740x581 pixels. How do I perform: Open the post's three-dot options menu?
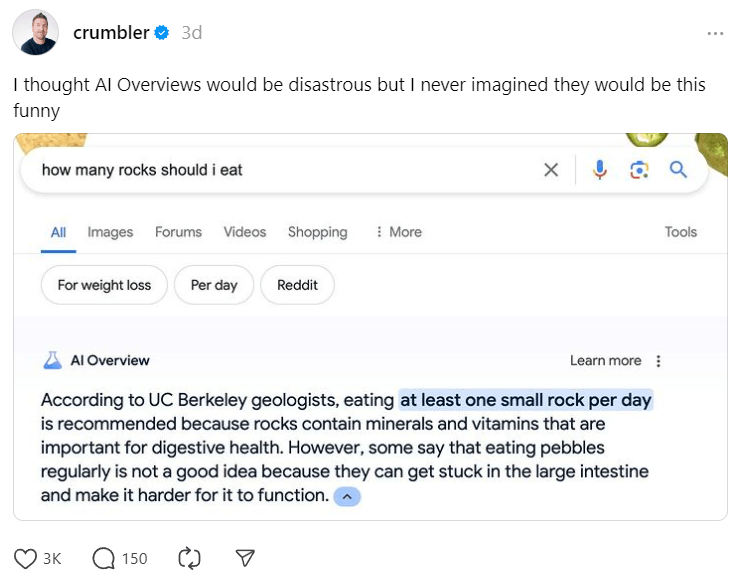715,33
